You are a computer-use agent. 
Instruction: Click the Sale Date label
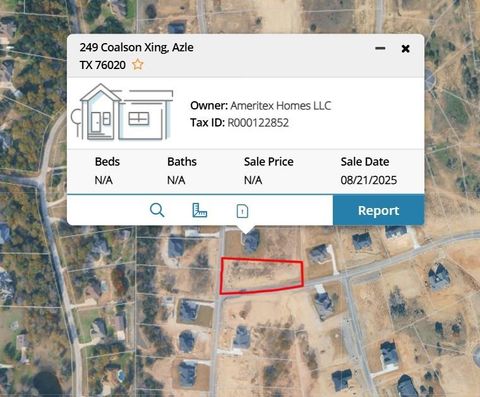click(365, 162)
